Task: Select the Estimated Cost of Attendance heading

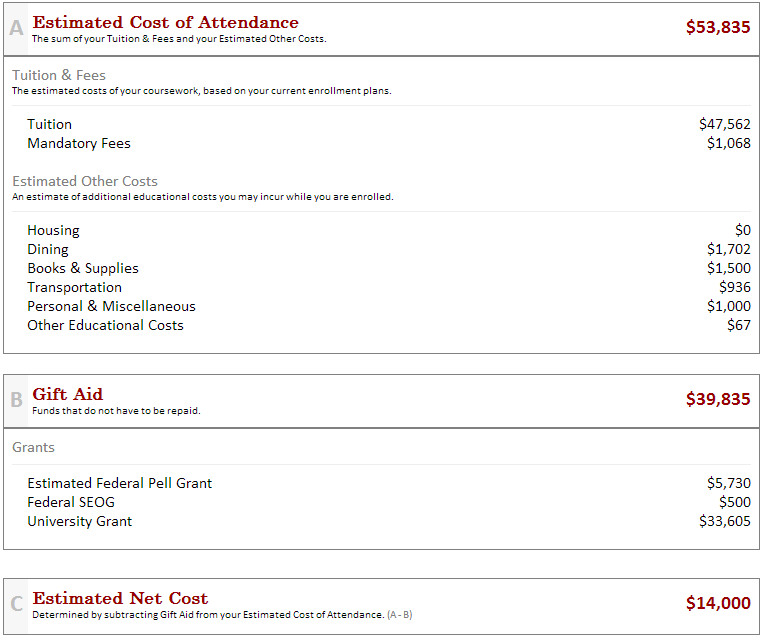Action: click(x=165, y=22)
